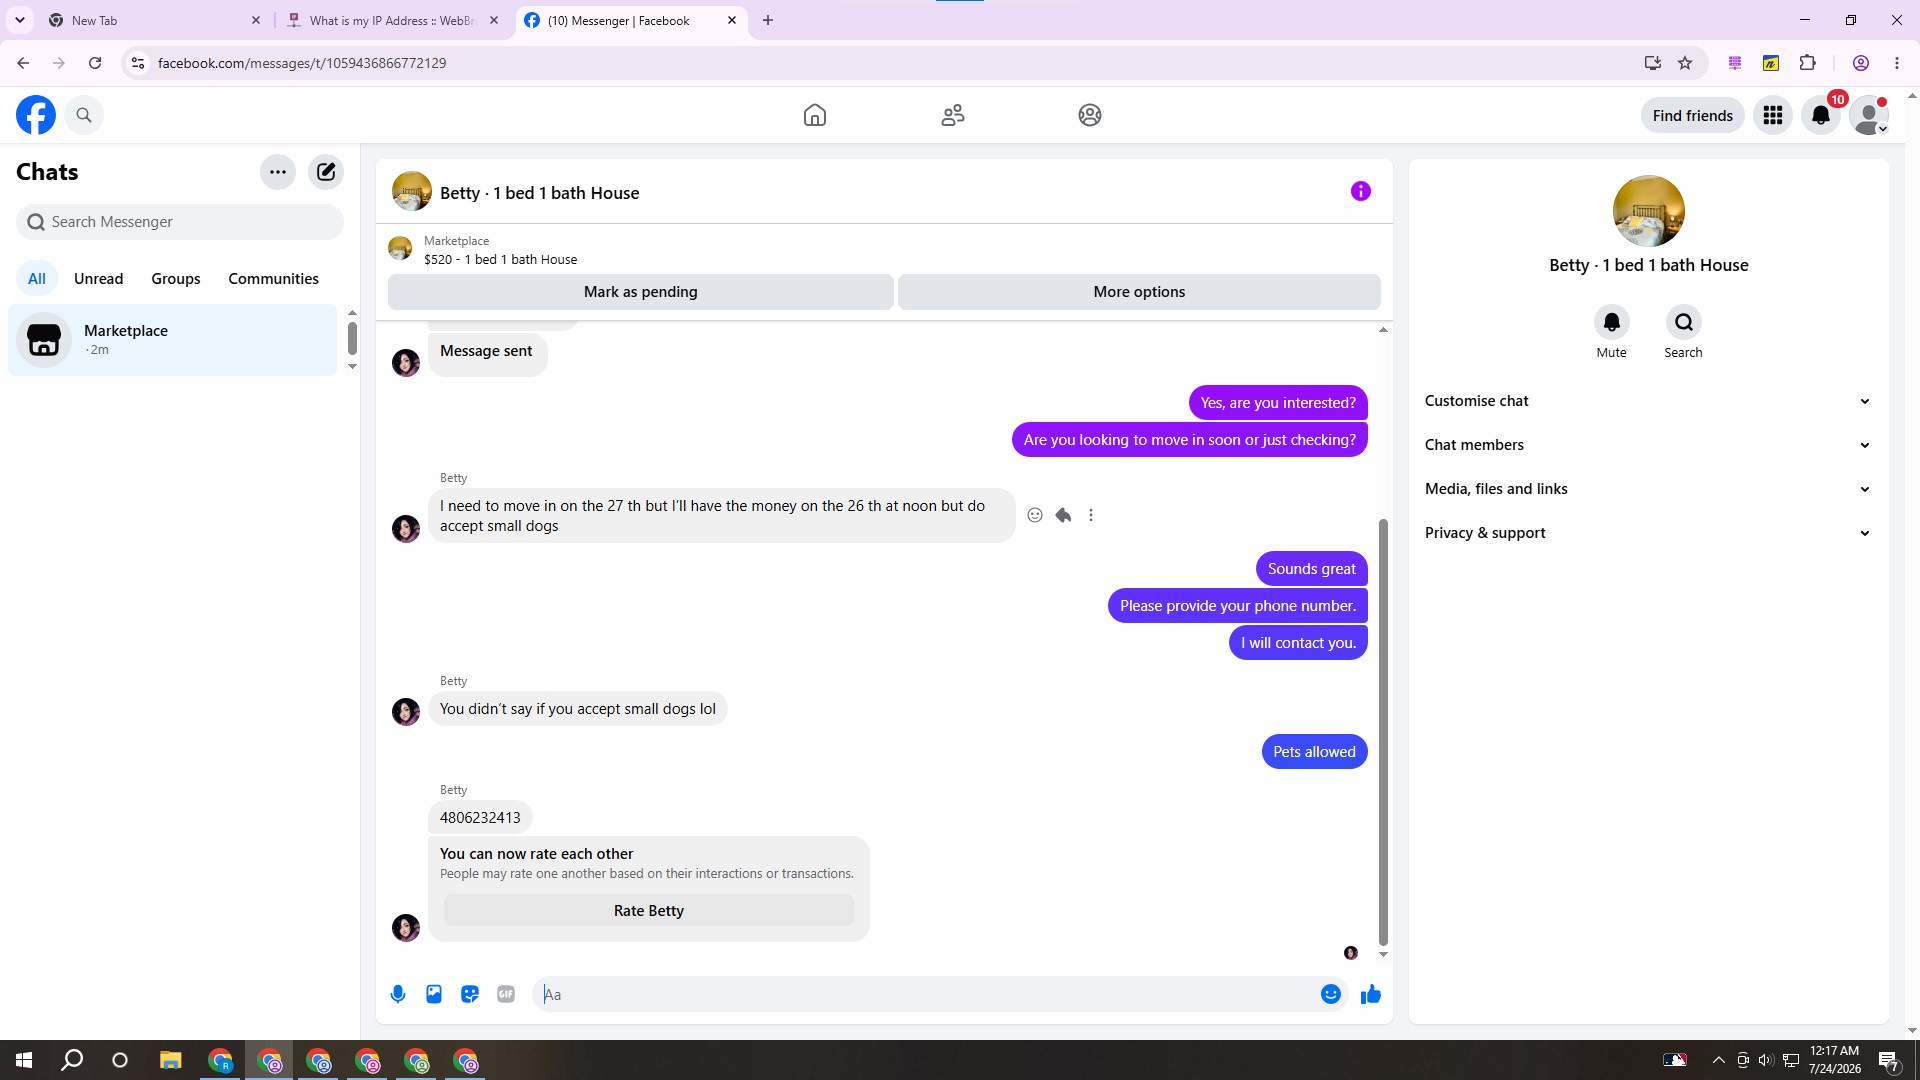Select the All chats filter
The width and height of the screenshot is (1920, 1080).
coord(37,279)
